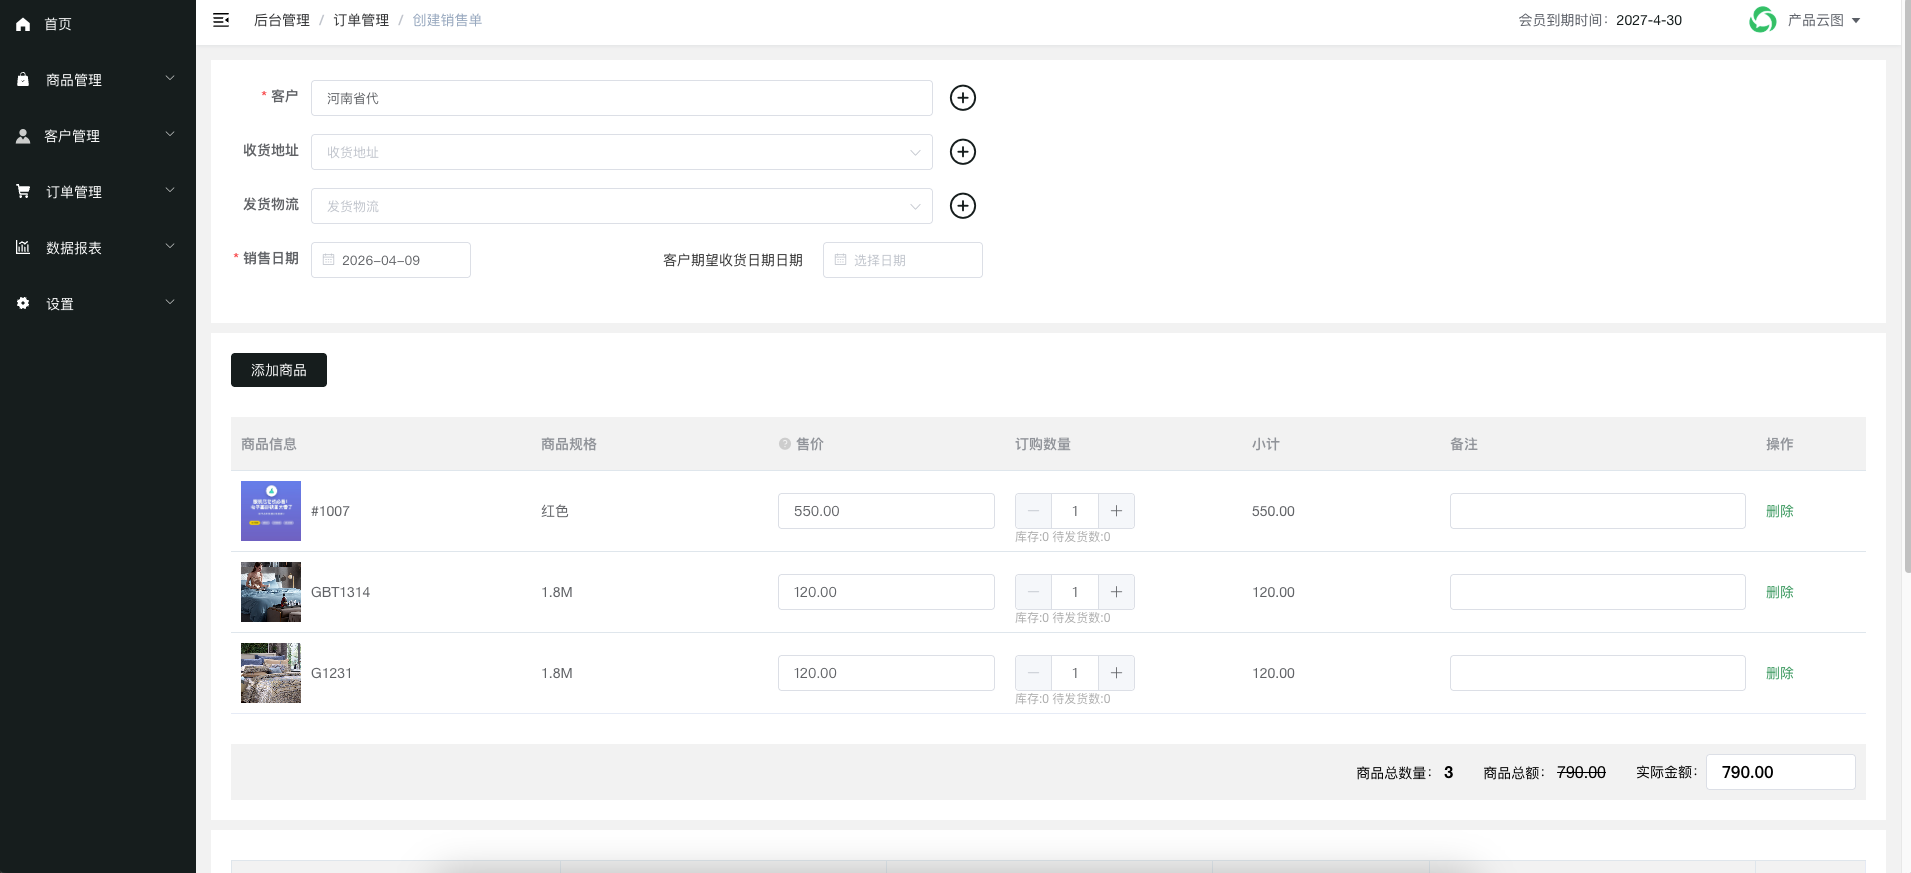Click quantity input for GBT1314
The height and width of the screenshot is (873, 1911).
(1075, 592)
